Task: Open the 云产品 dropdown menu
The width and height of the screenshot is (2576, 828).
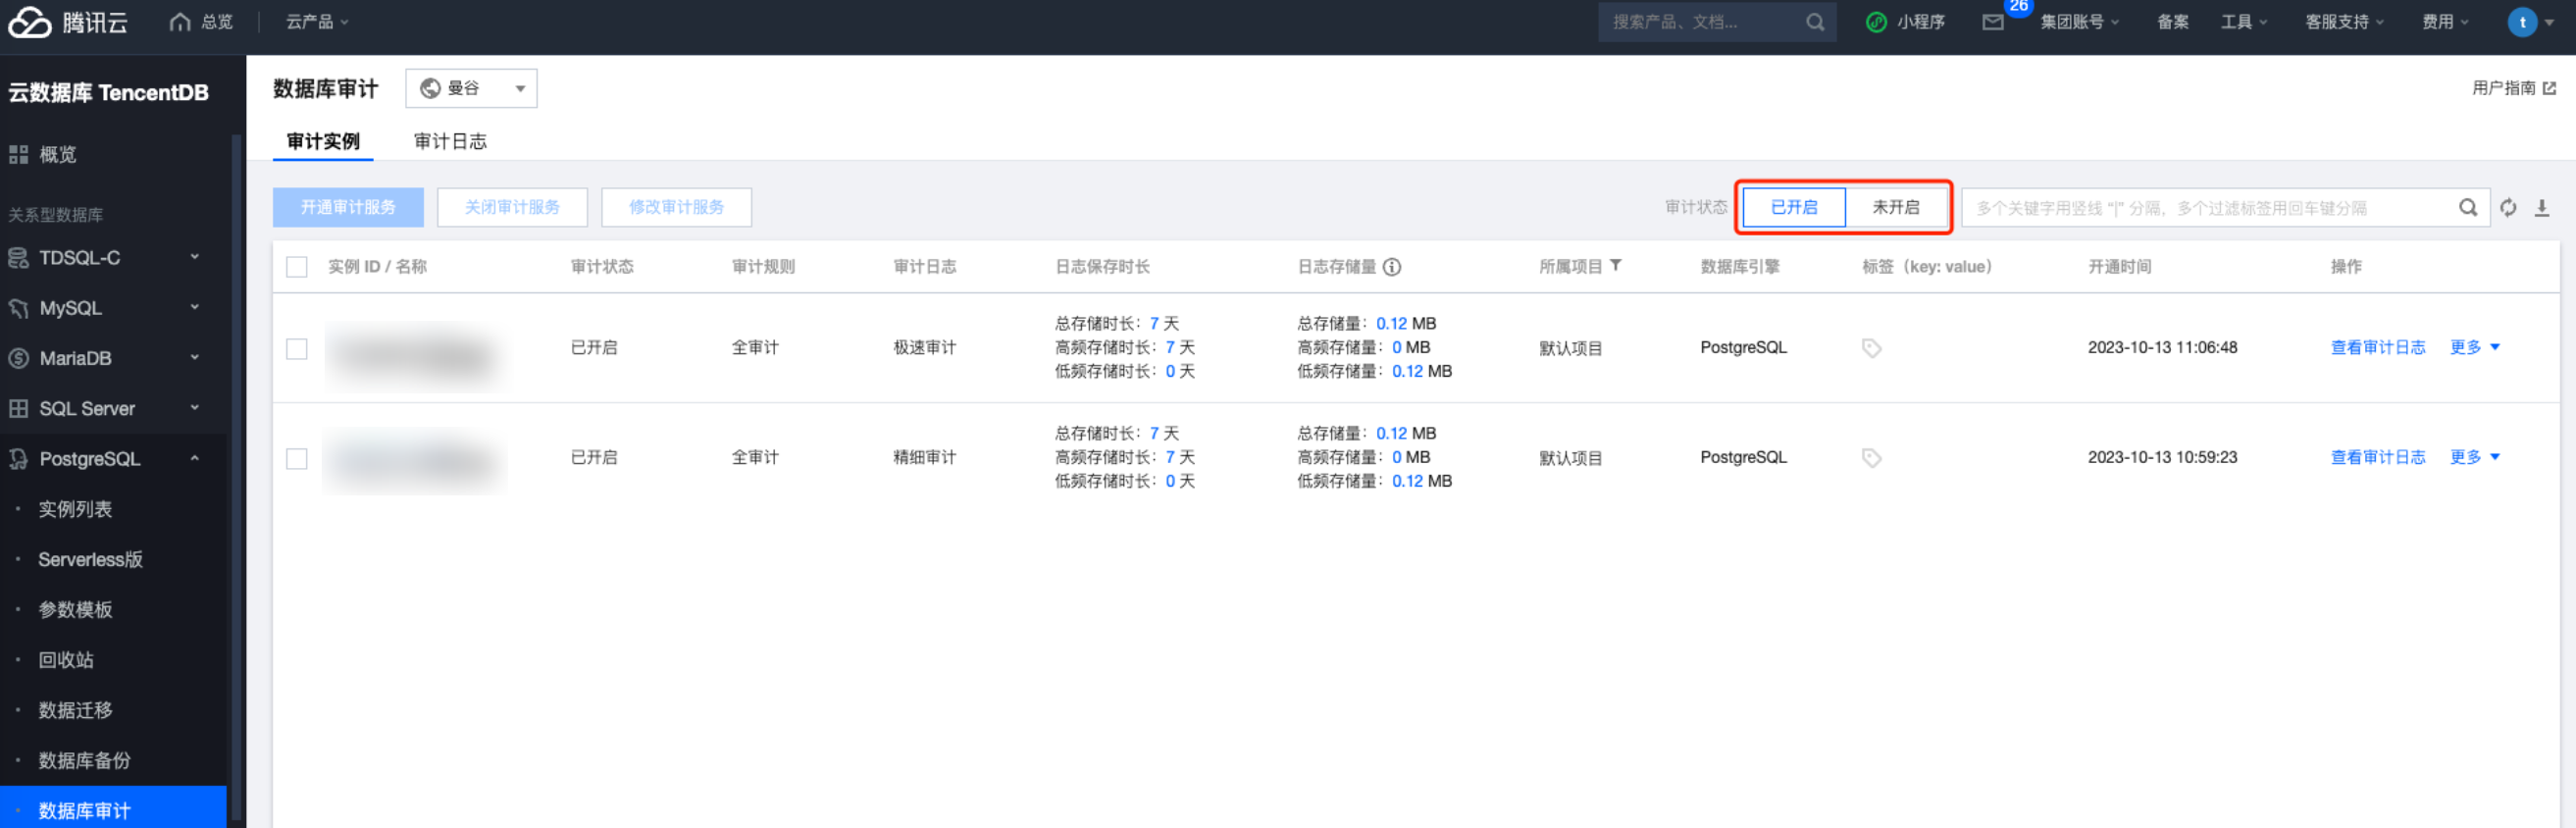Action: coord(317,22)
